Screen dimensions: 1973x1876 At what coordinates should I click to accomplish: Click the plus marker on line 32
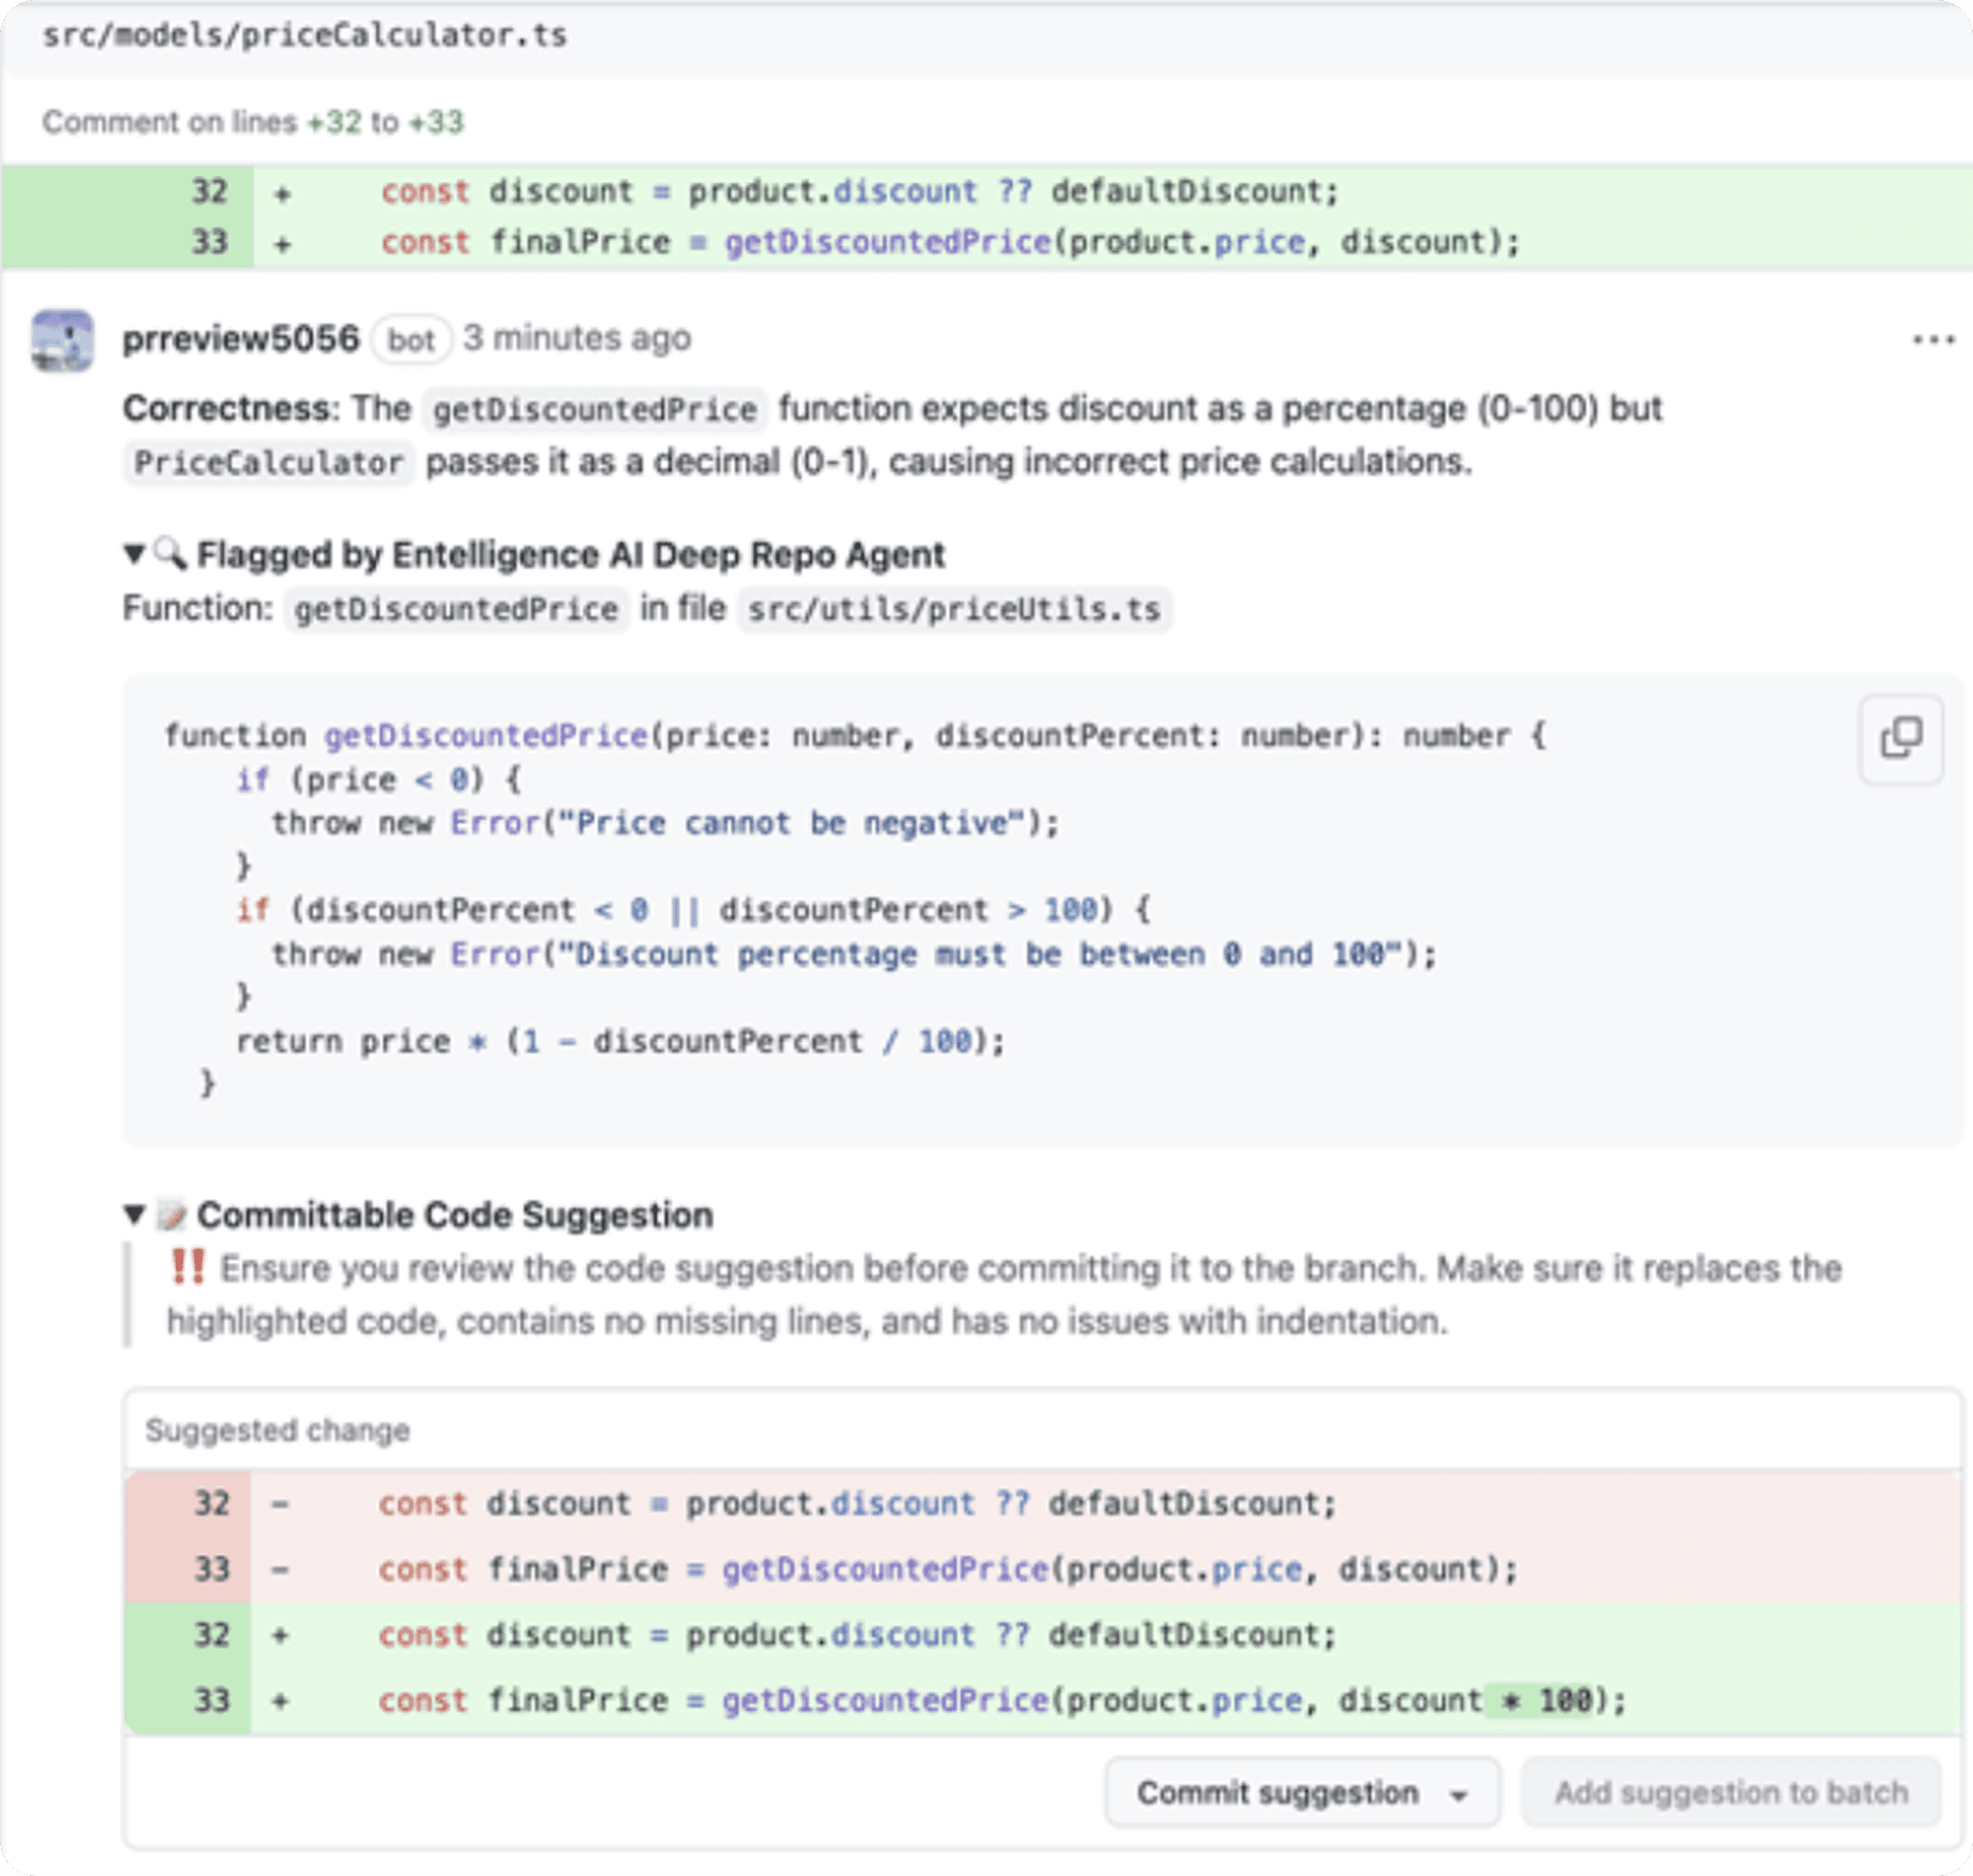tap(283, 192)
